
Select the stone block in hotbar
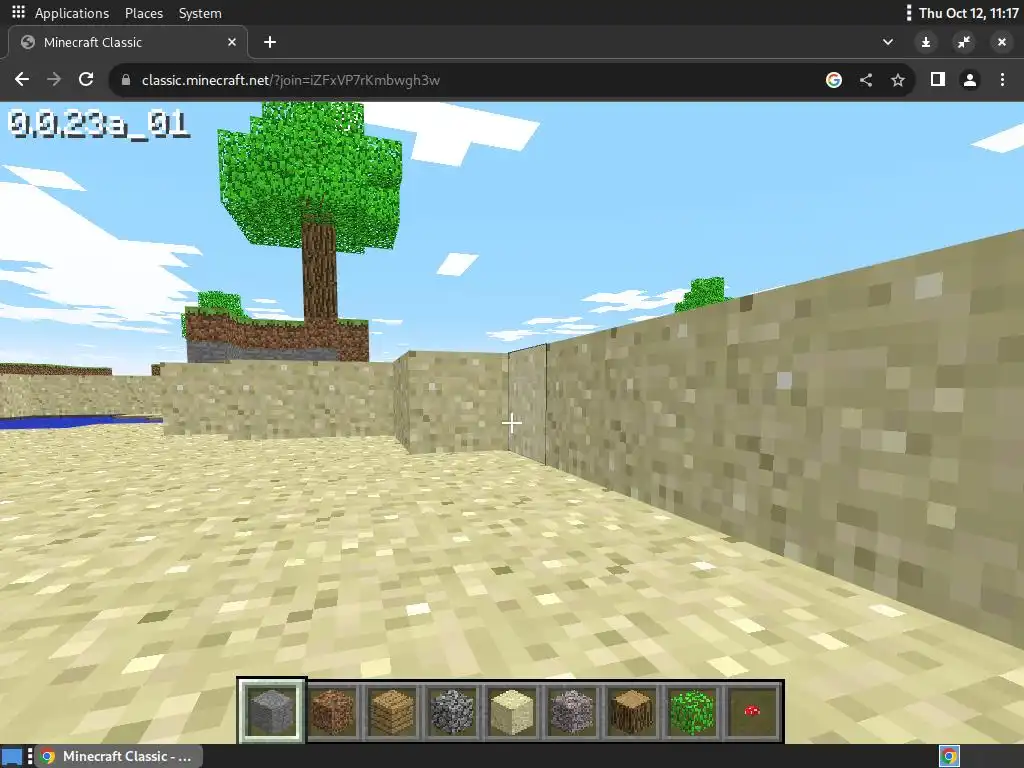coord(272,711)
